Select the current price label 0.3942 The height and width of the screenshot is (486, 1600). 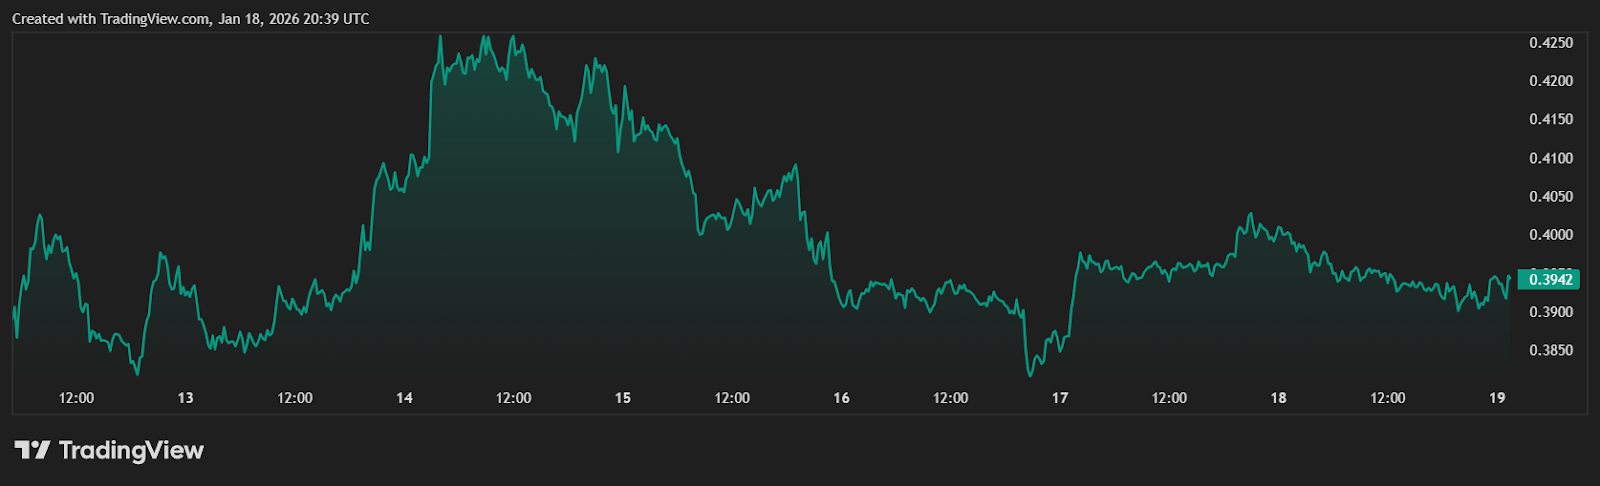pyautogui.click(x=1550, y=280)
